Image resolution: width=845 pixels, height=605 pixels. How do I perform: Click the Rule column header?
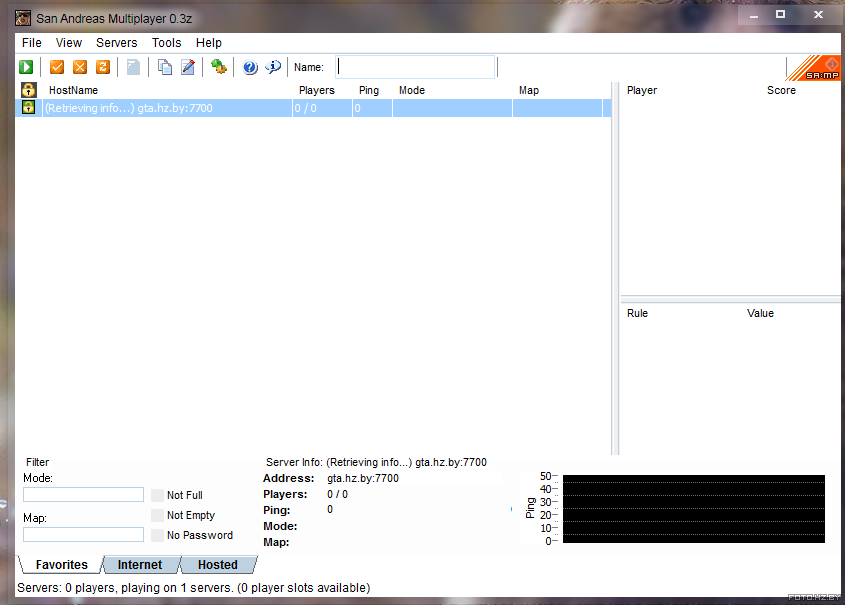(x=638, y=313)
